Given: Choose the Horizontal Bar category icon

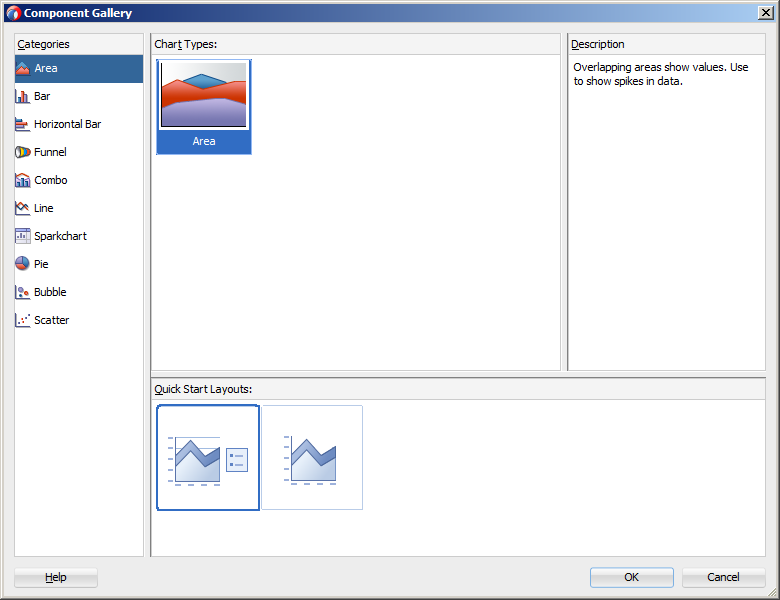Looking at the screenshot, I should [23, 124].
